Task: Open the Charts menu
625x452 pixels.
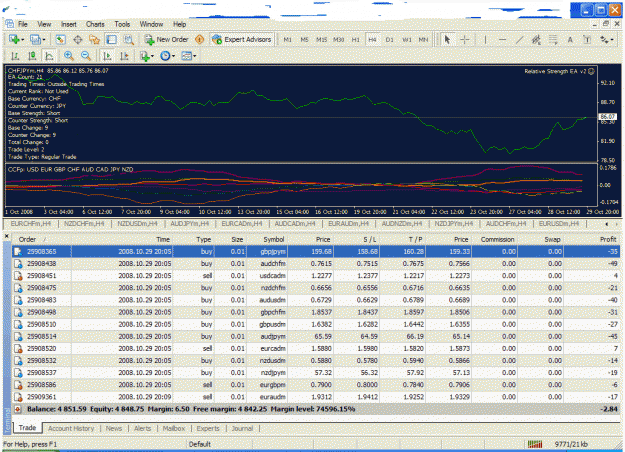Action: point(95,24)
